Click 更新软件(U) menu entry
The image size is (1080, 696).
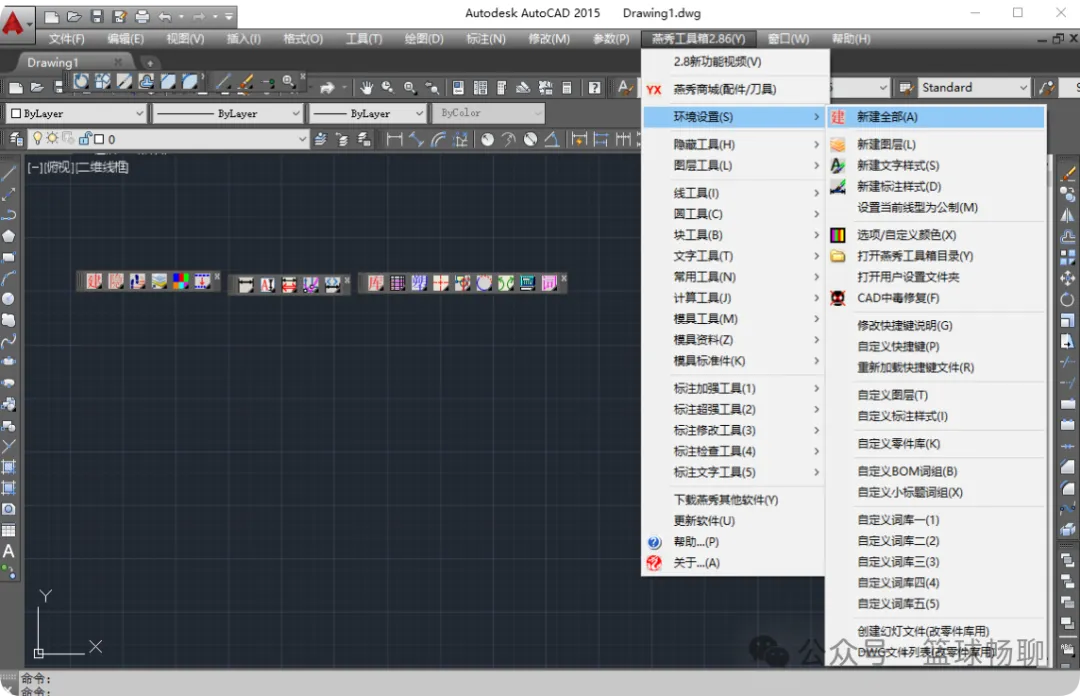point(733,521)
